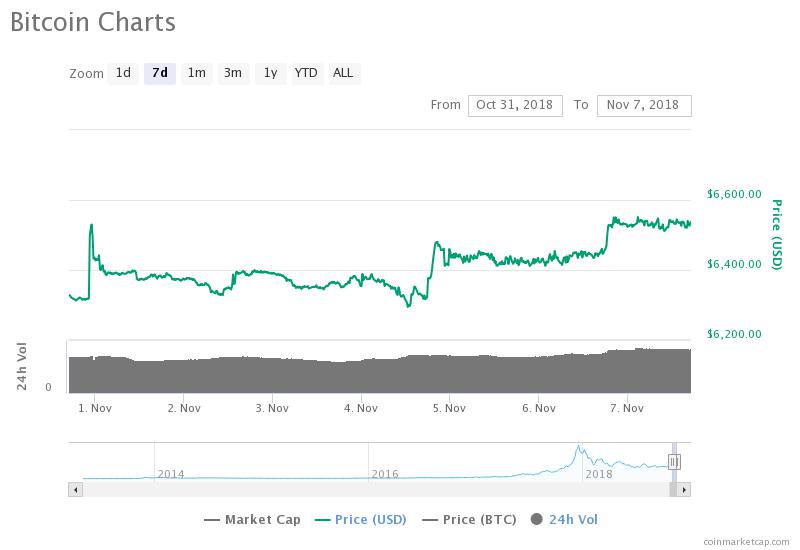Screen dimensions: 800x550
Task: Select the 1m zoom range
Action: (x=196, y=73)
